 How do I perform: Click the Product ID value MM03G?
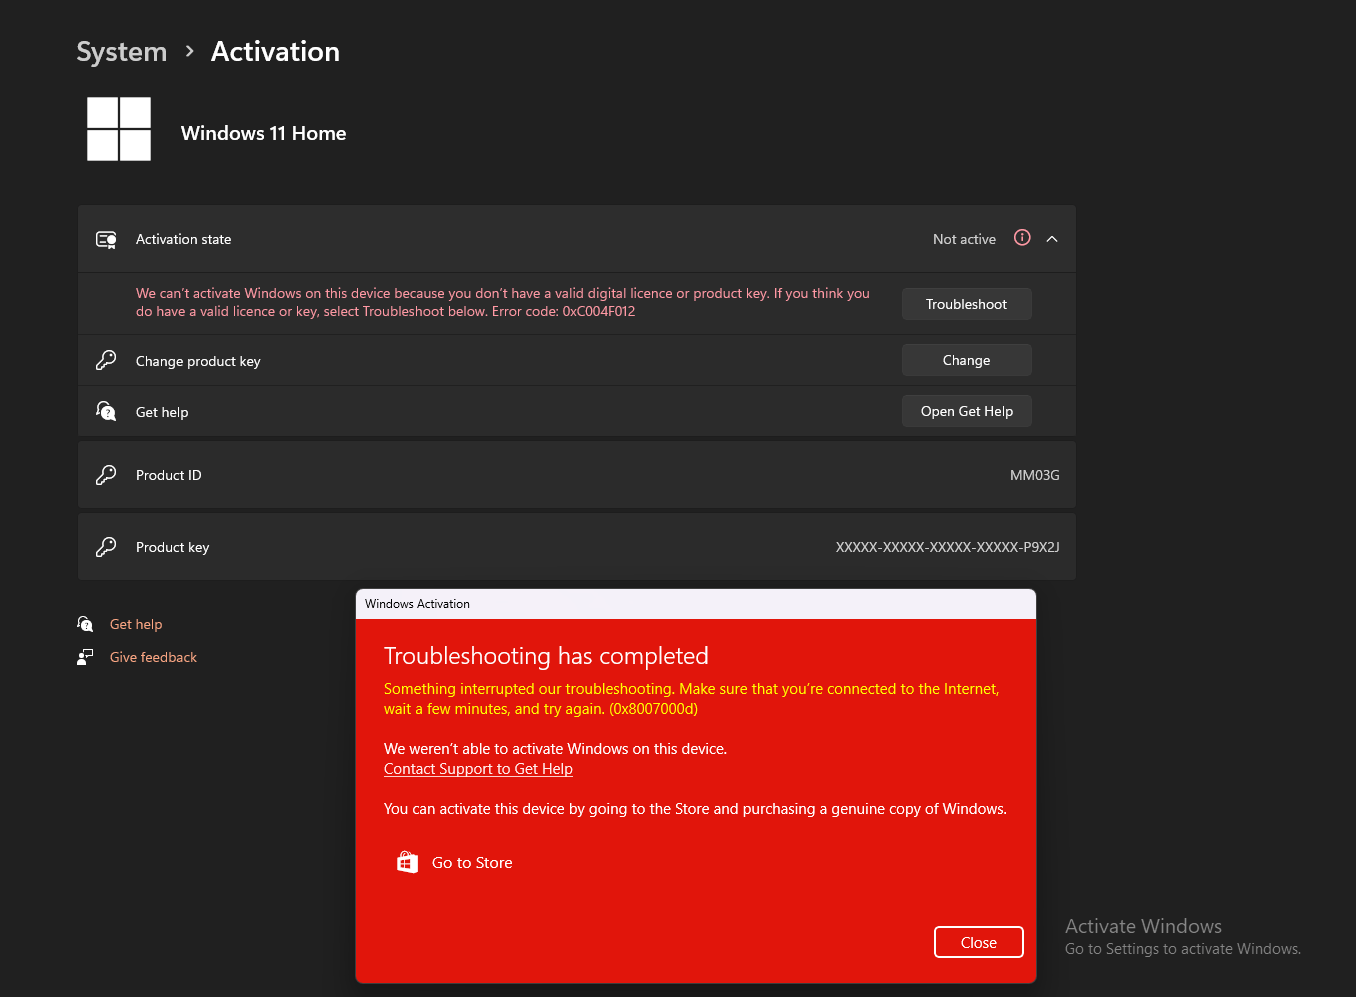pos(1034,475)
